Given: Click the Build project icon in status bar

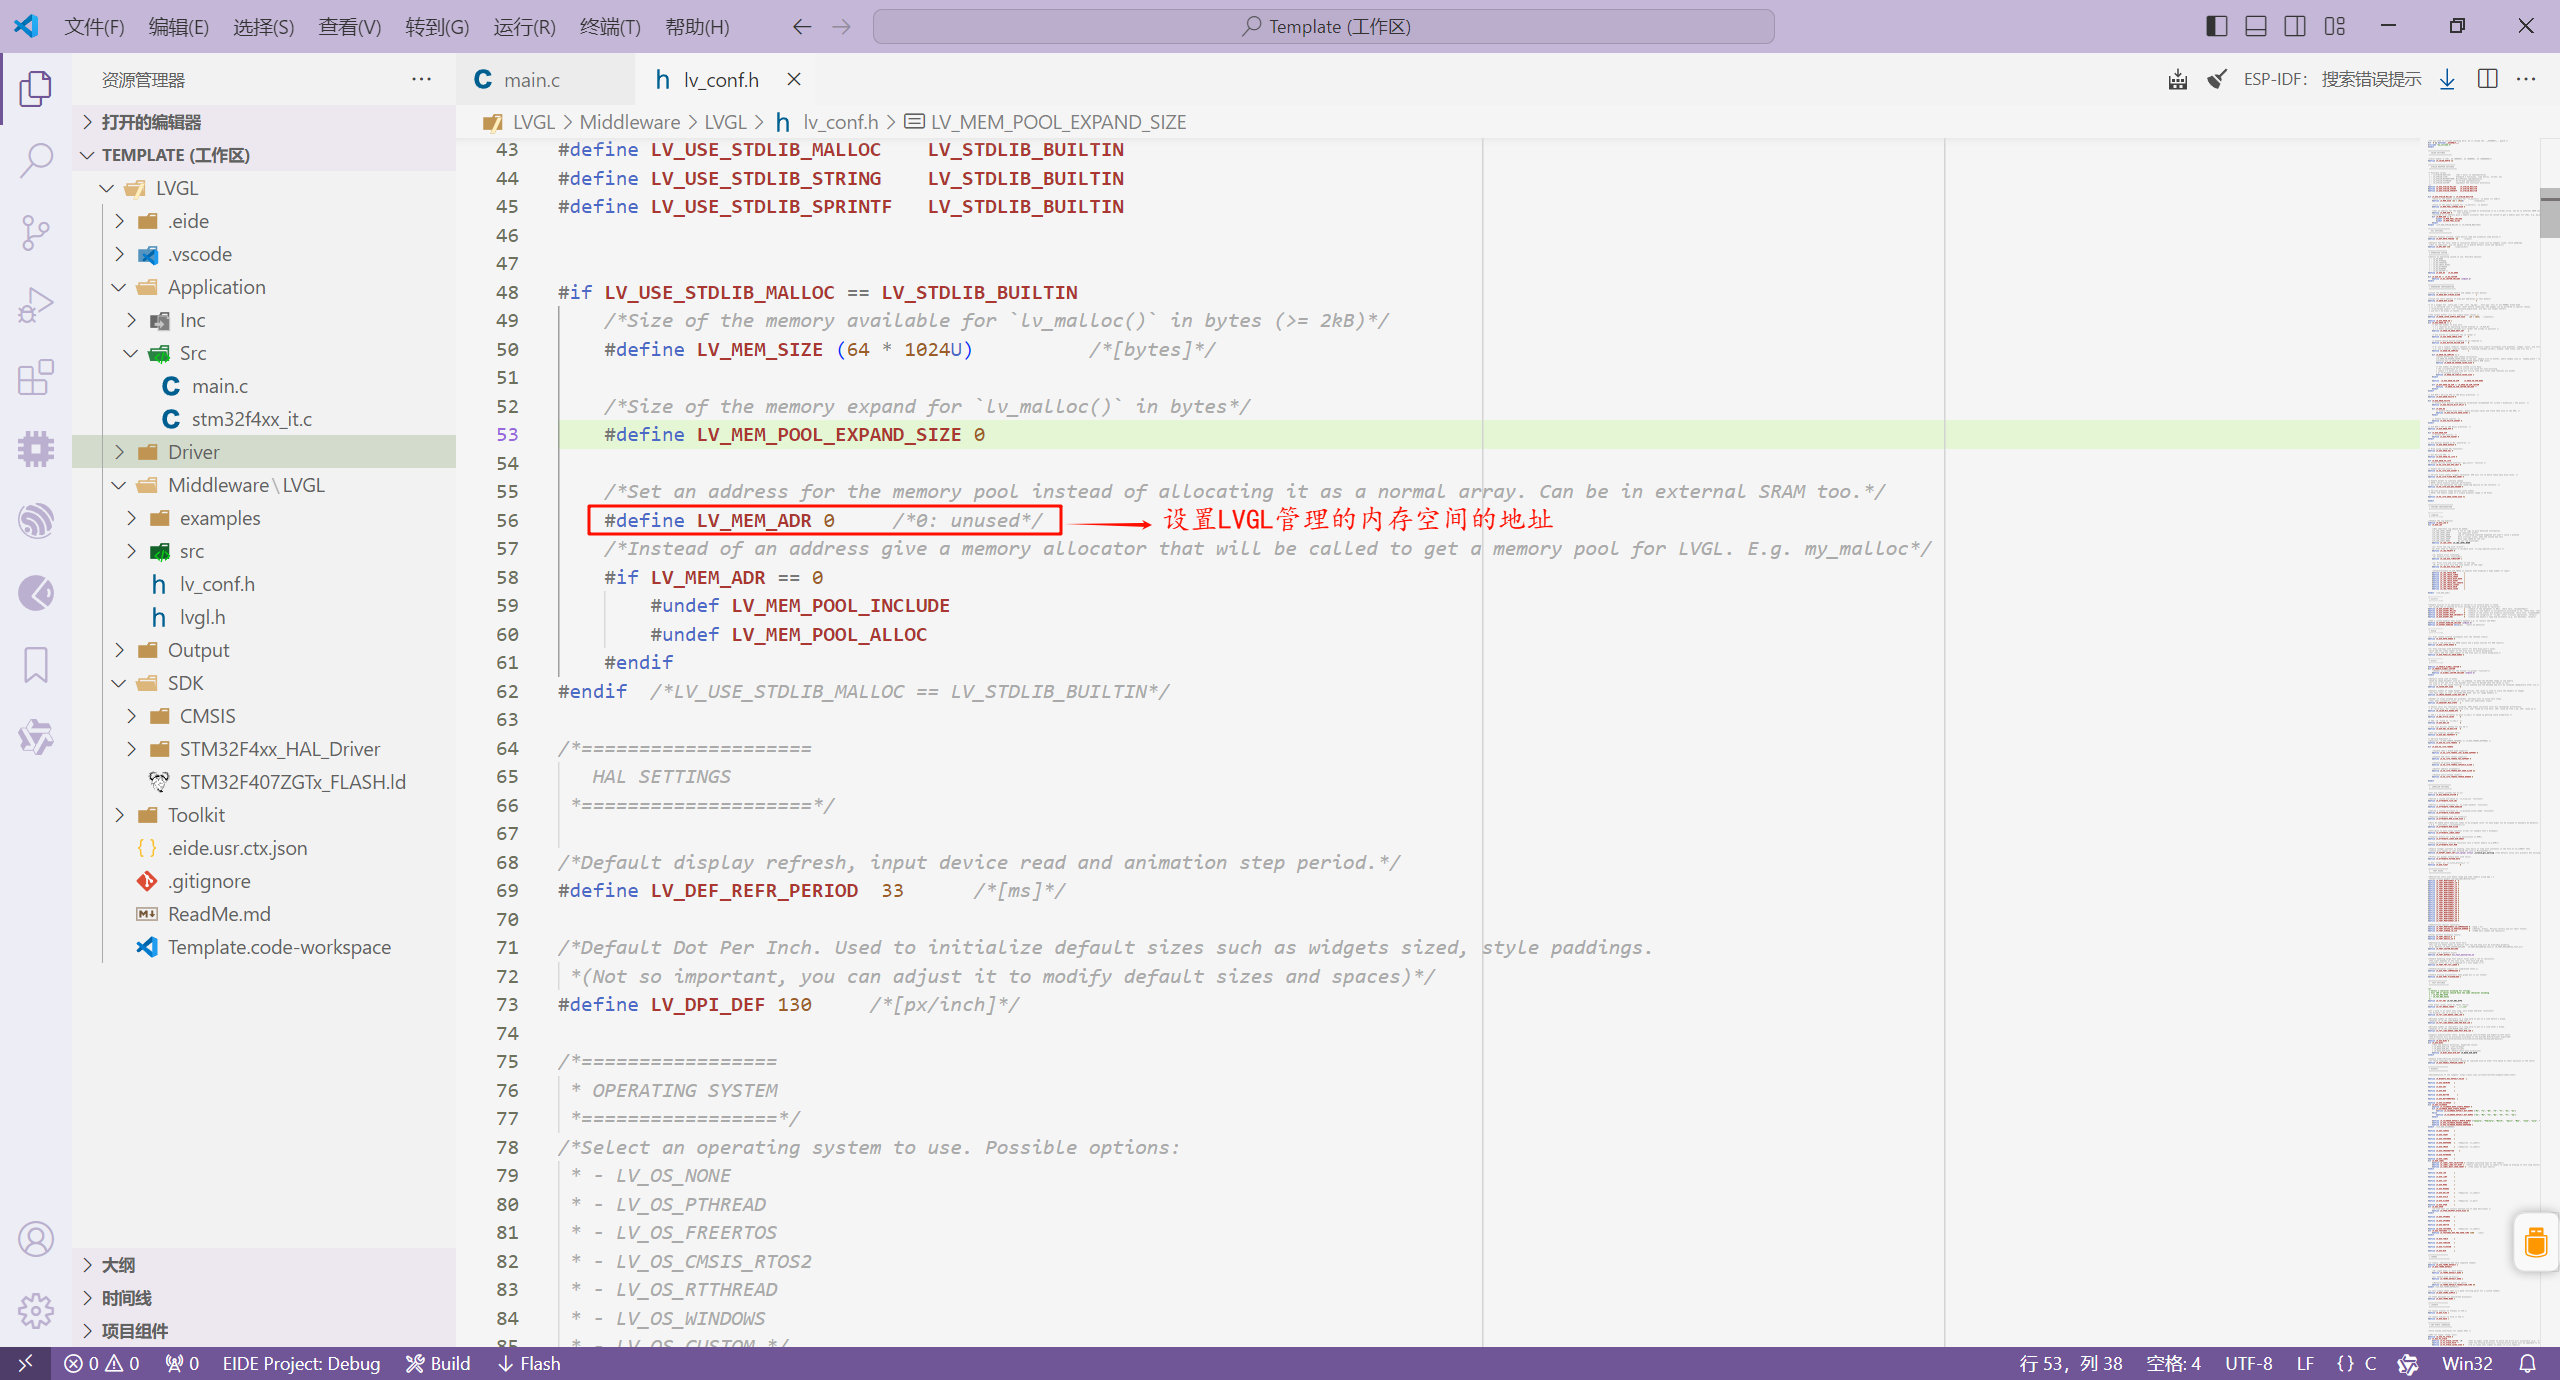Looking at the screenshot, I should pos(438,1361).
